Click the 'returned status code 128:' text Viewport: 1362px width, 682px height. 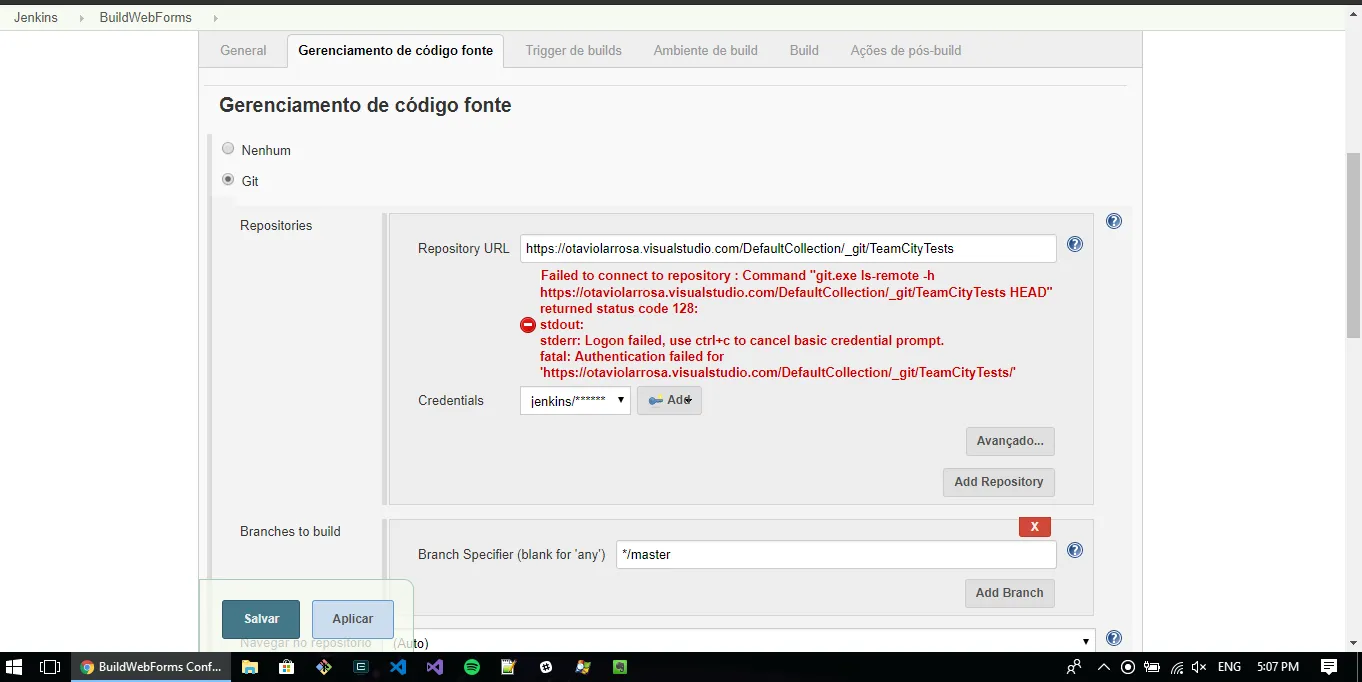coord(619,309)
